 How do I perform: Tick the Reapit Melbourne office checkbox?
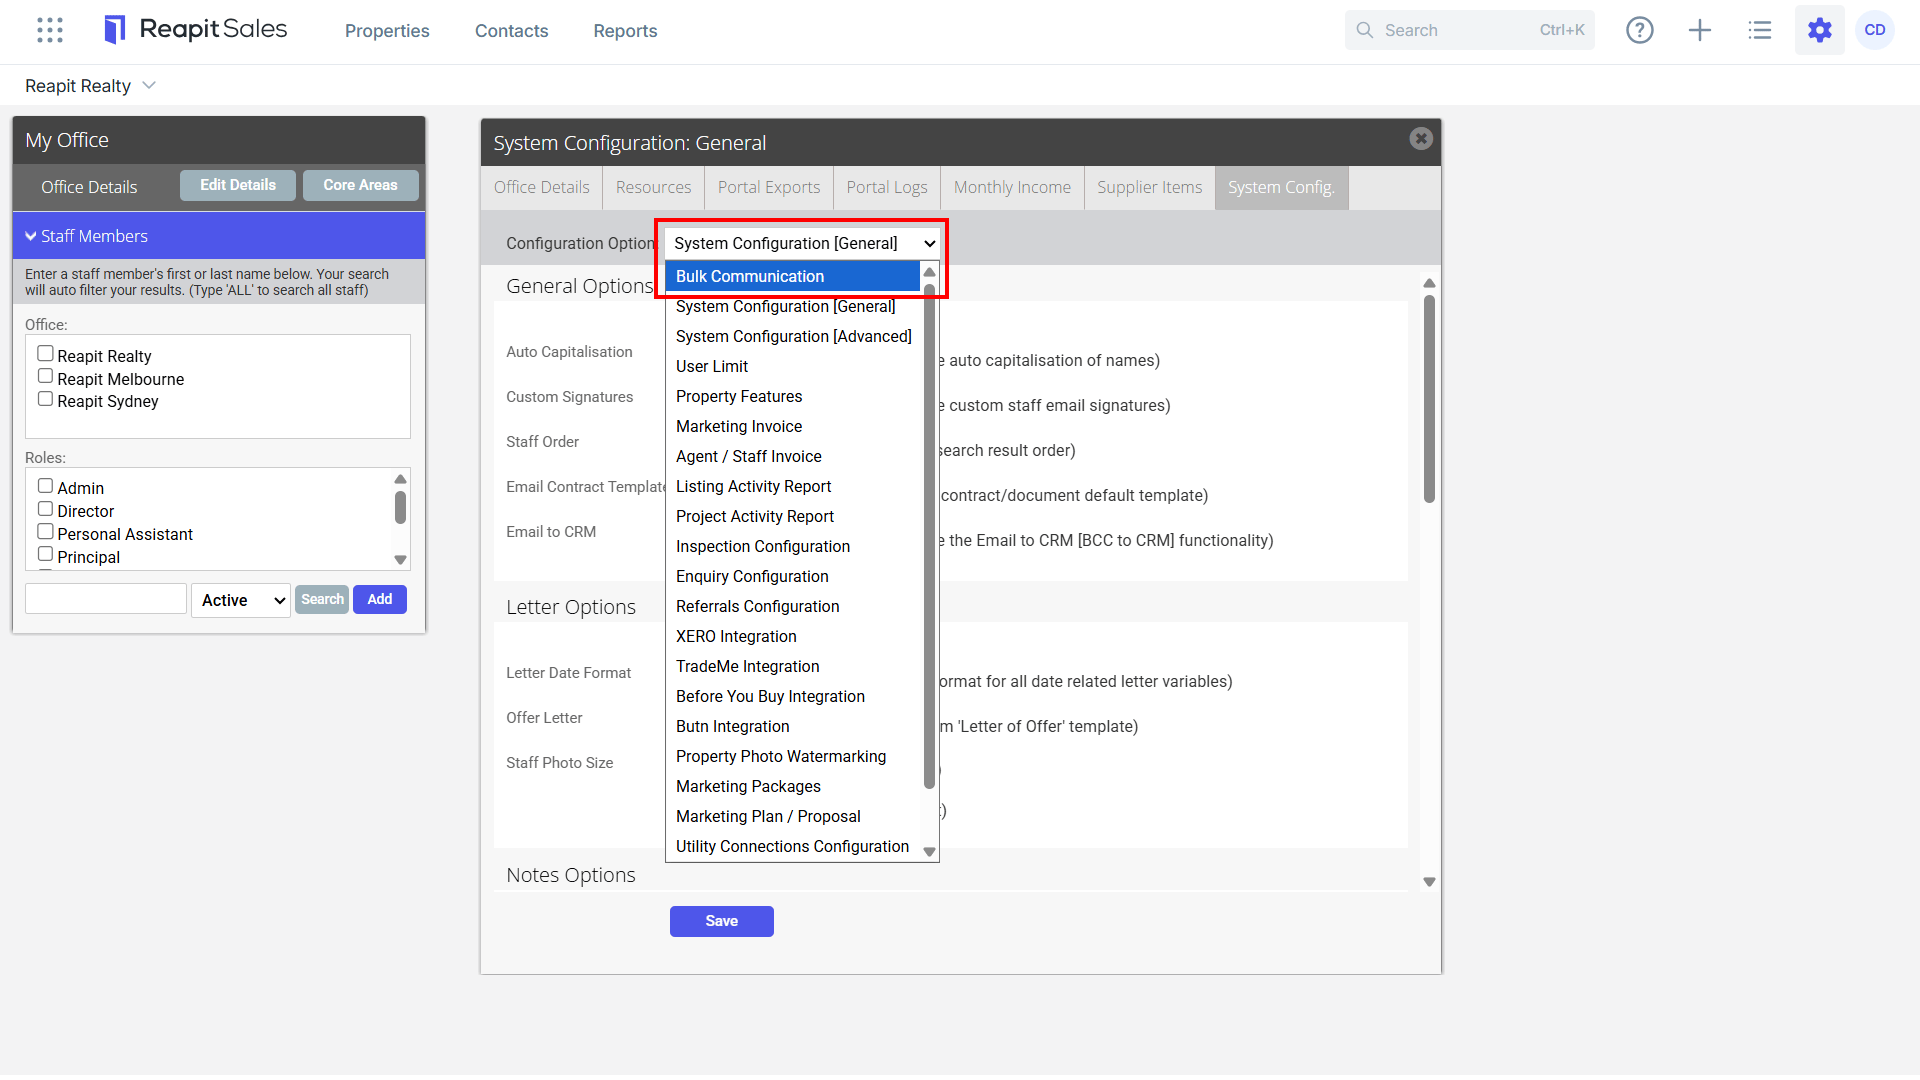pyautogui.click(x=45, y=376)
